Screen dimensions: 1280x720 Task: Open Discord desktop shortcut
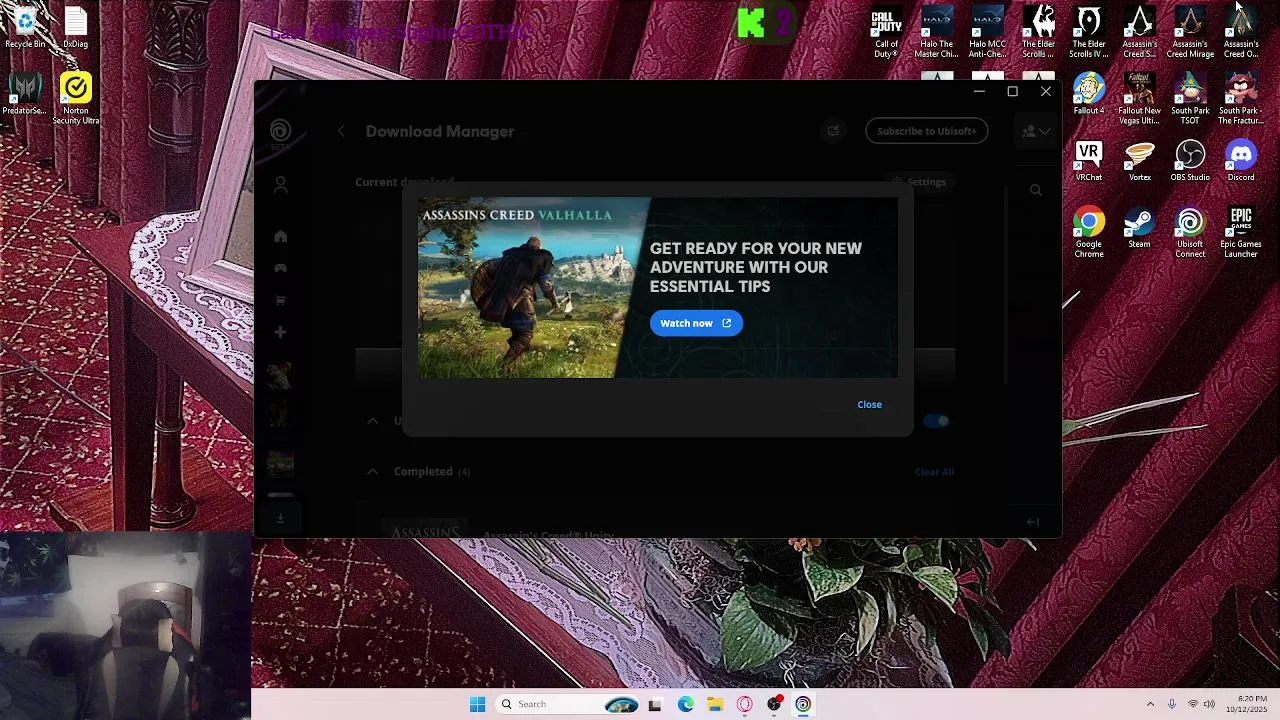[1241, 161]
